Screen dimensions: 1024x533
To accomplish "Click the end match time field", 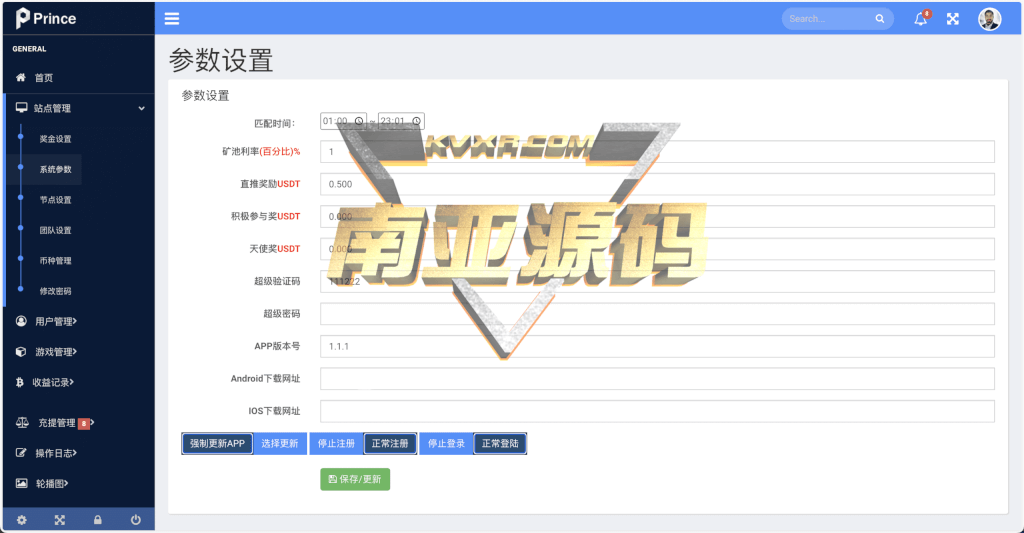I will click(401, 121).
